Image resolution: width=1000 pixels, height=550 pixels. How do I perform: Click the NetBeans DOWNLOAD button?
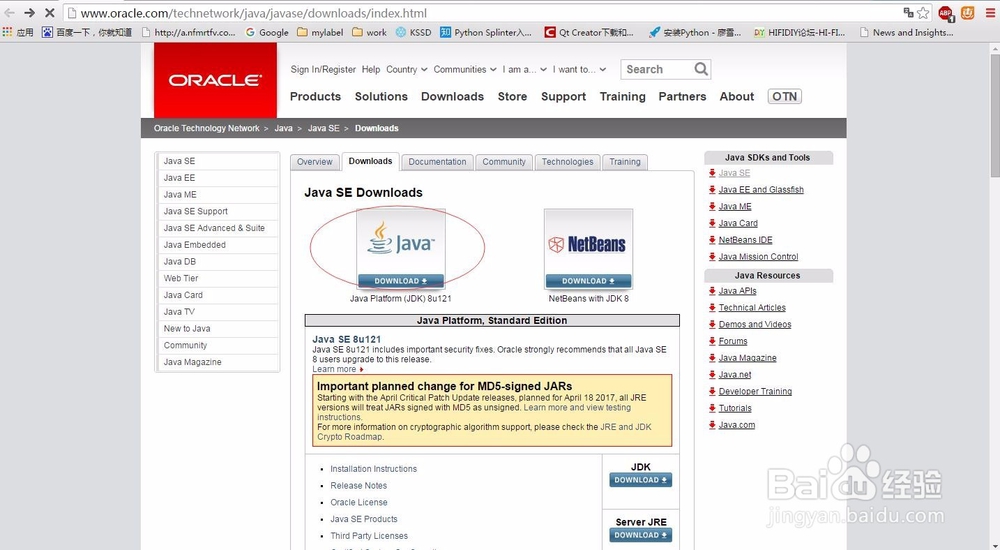point(588,281)
